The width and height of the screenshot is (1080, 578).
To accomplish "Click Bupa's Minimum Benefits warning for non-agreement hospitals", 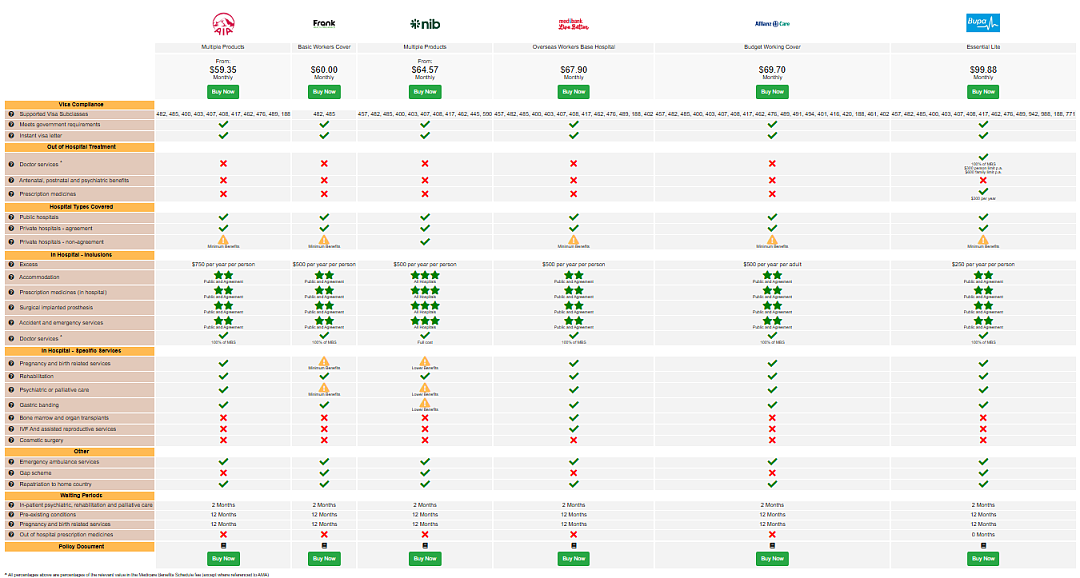I will (983, 240).
